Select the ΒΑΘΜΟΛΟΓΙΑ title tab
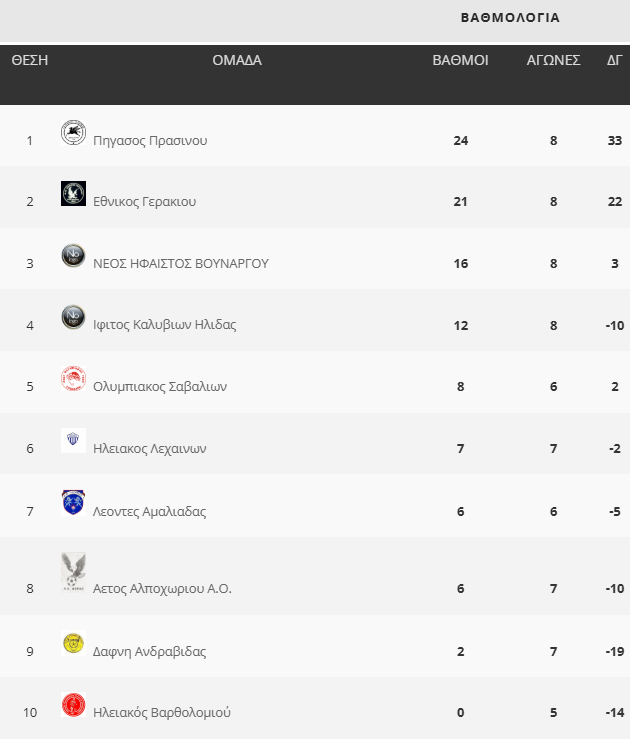This screenshot has width=630, height=747. (x=510, y=18)
